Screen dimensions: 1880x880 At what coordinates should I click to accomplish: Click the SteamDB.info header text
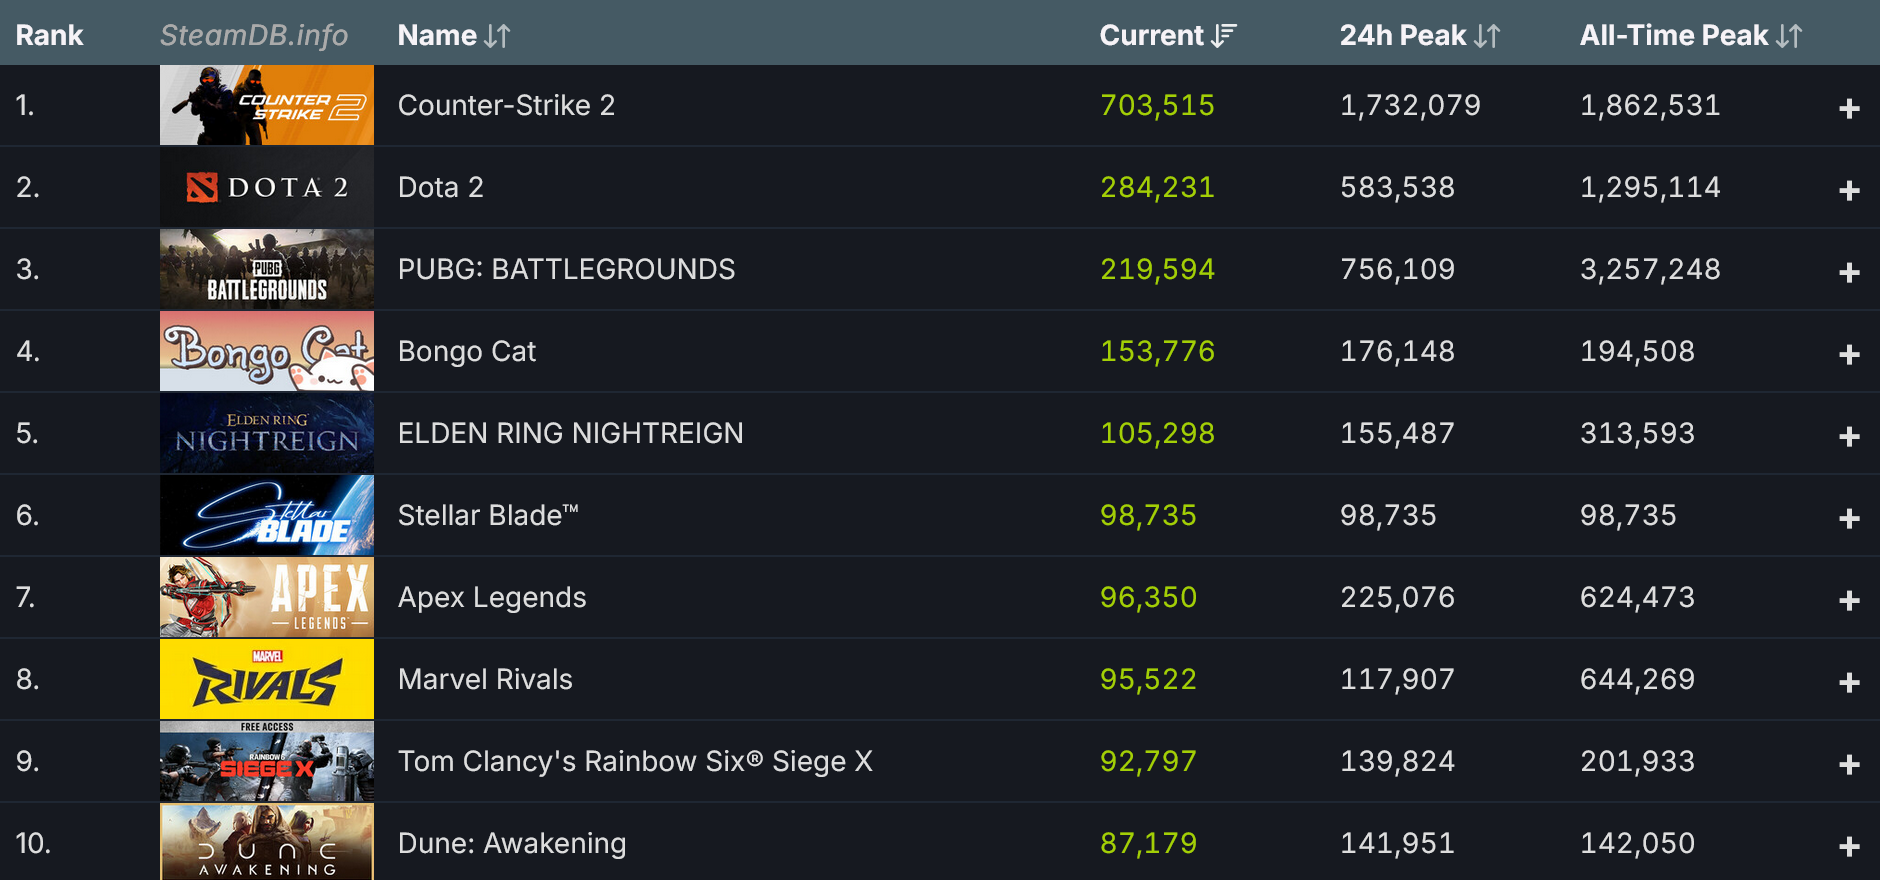[x=254, y=36]
